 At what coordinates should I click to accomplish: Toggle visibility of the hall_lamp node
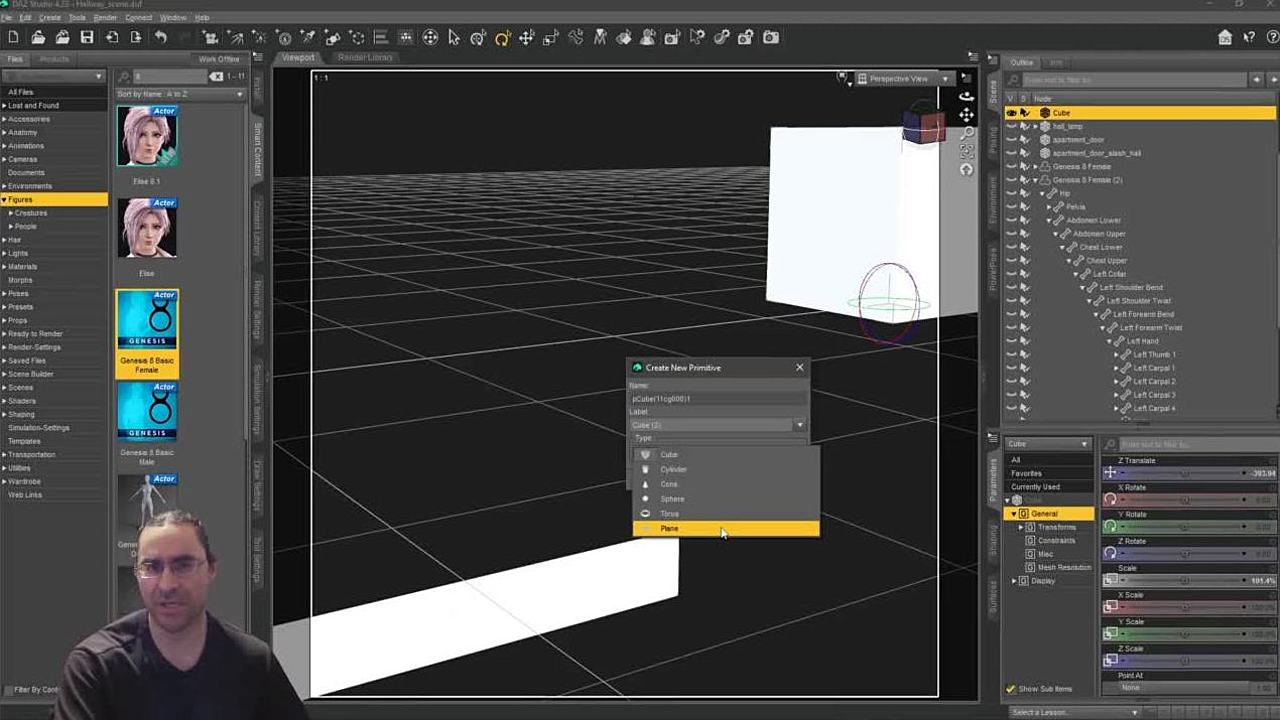(x=1011, y=127)
